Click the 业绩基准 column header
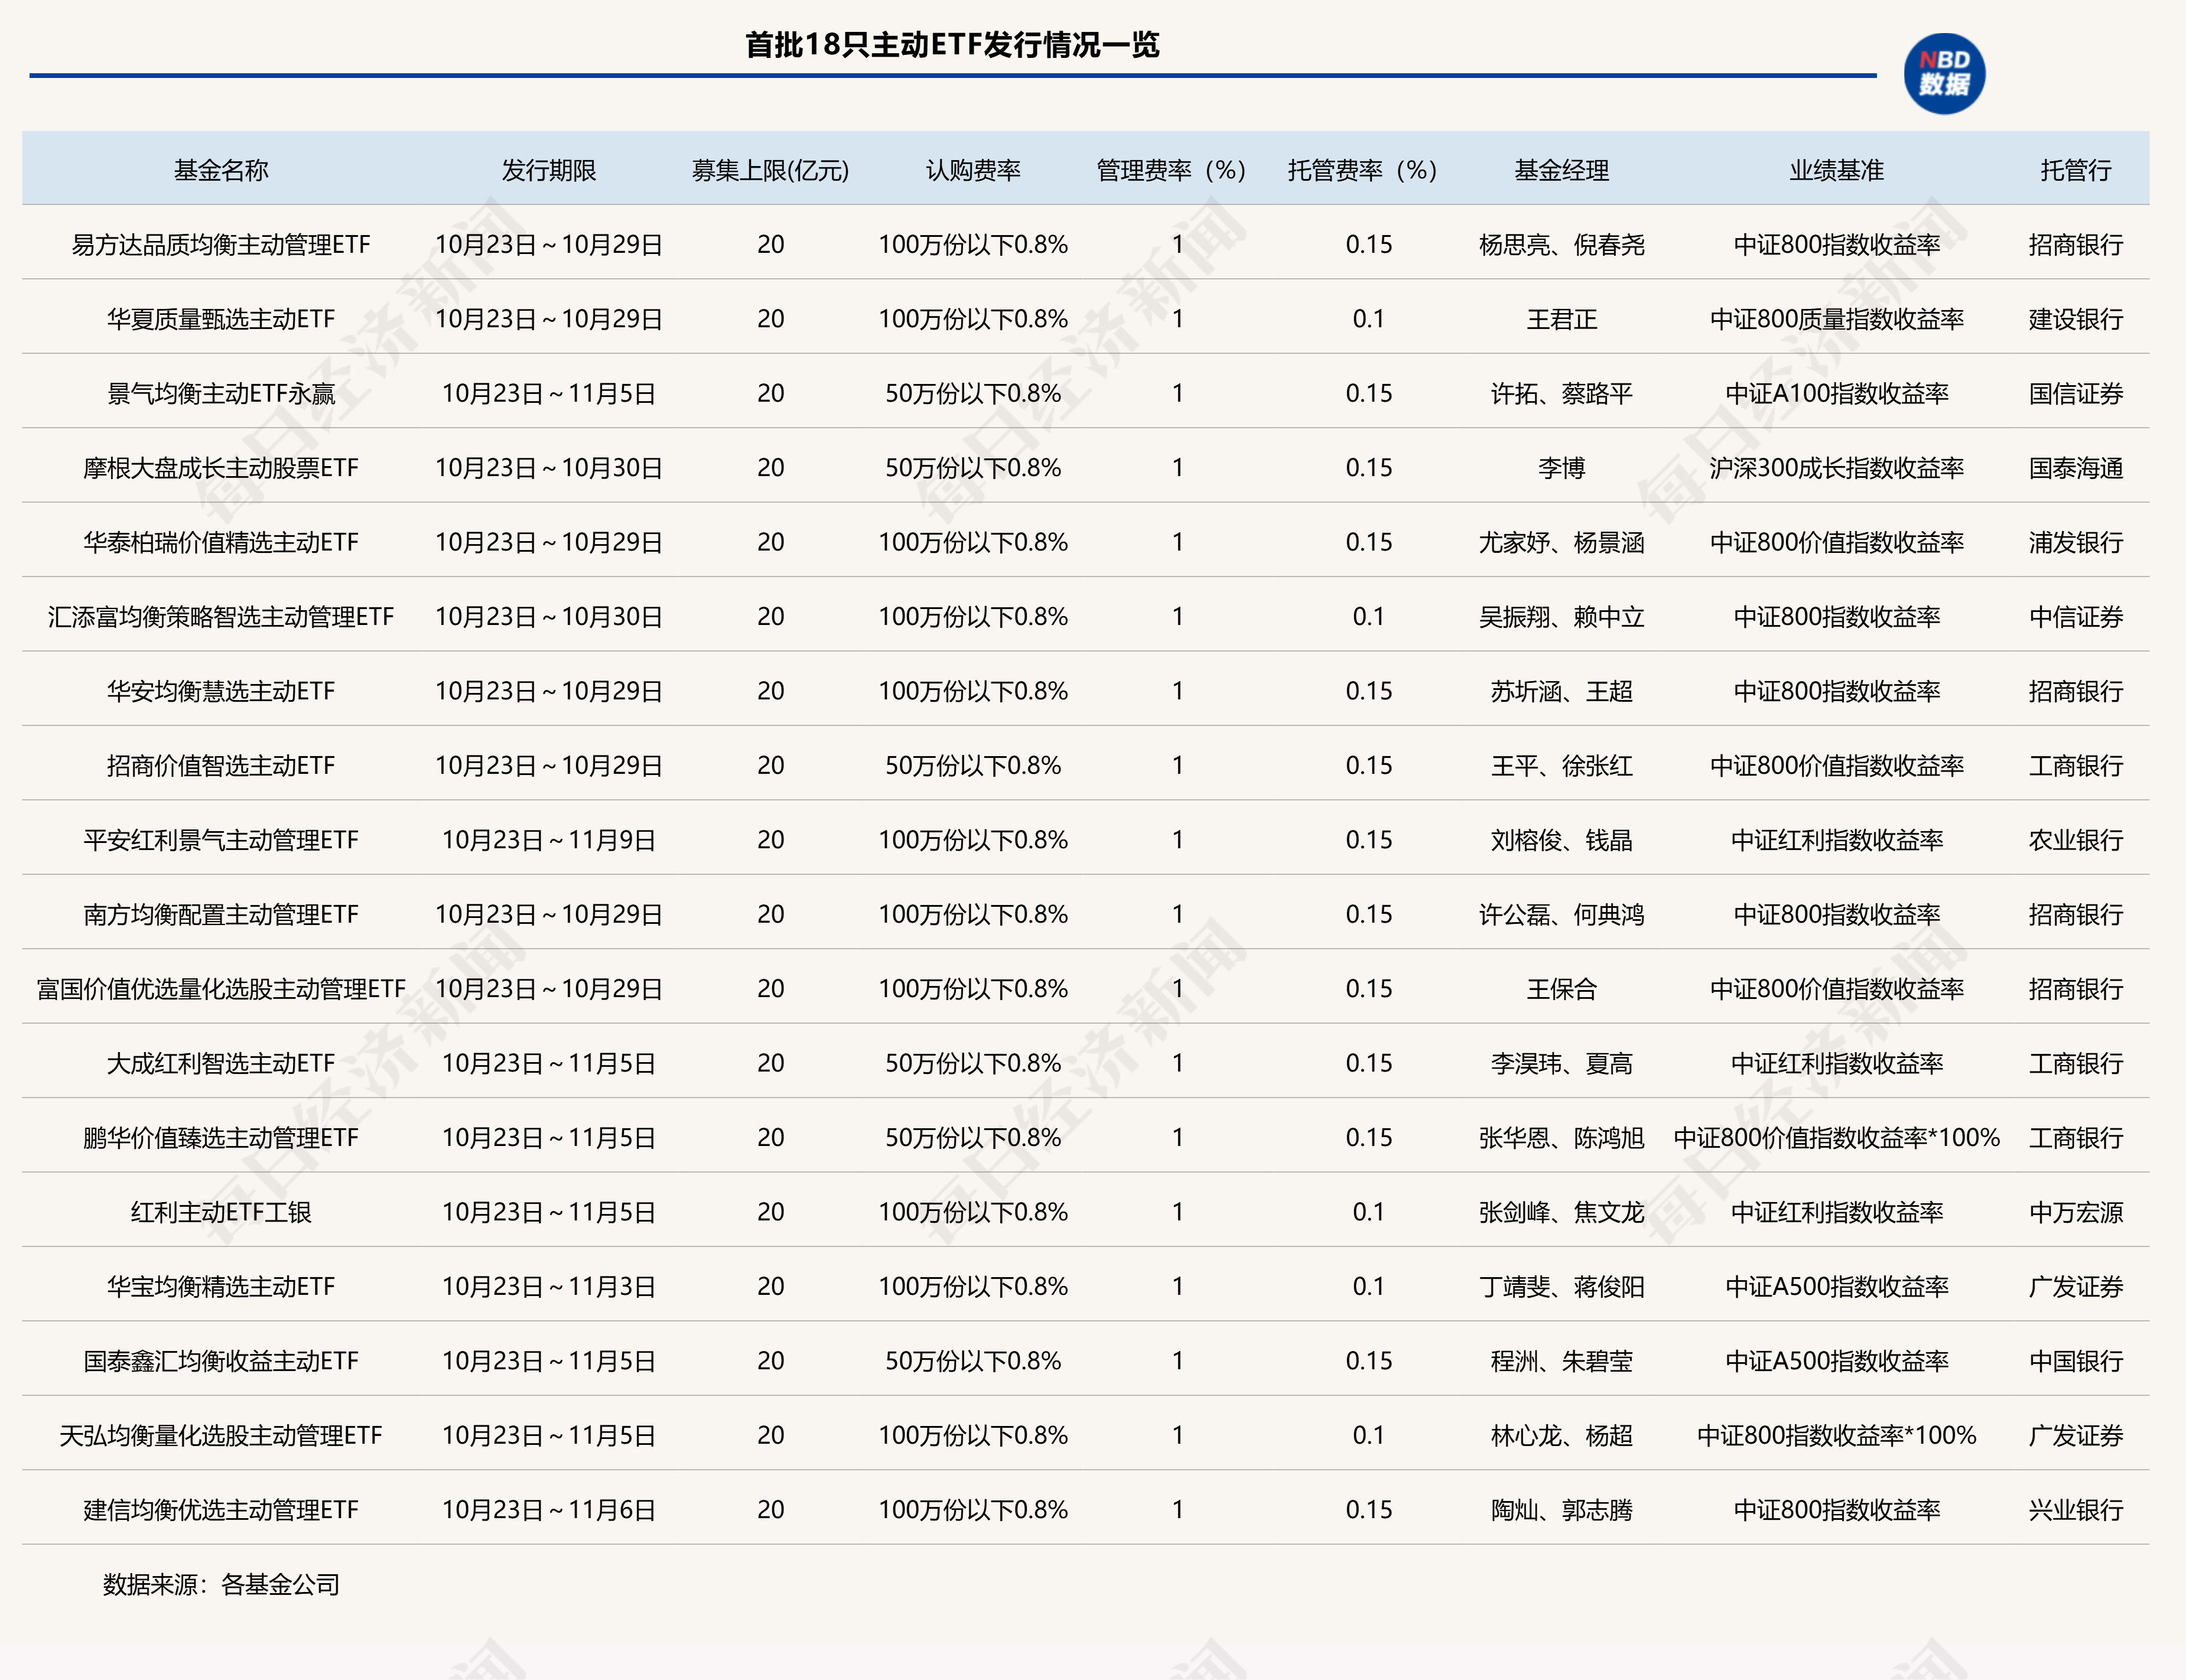Viewport: 2186px width, 1680px height. click(1836, 170)
